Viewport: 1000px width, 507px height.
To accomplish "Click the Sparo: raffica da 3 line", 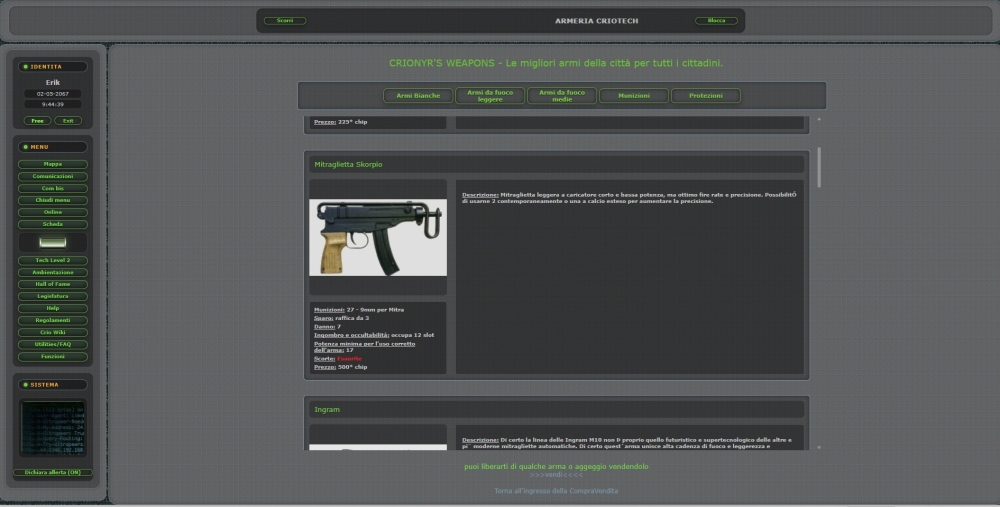I will point(342,318).
